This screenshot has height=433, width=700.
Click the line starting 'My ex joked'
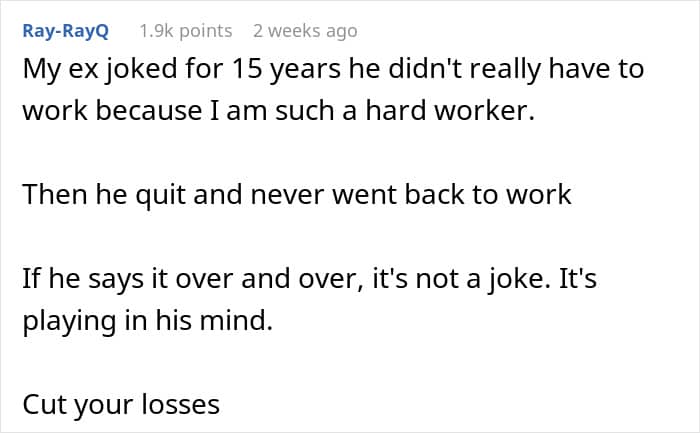(x=333, y=70)
